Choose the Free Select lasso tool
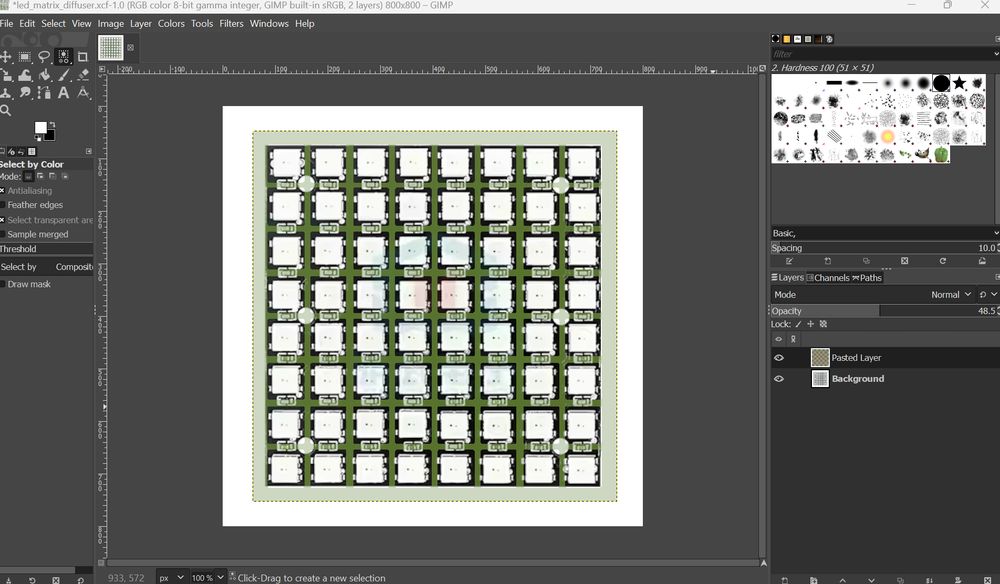Screen dimensions: 1000x584 (x=44, y=57)
